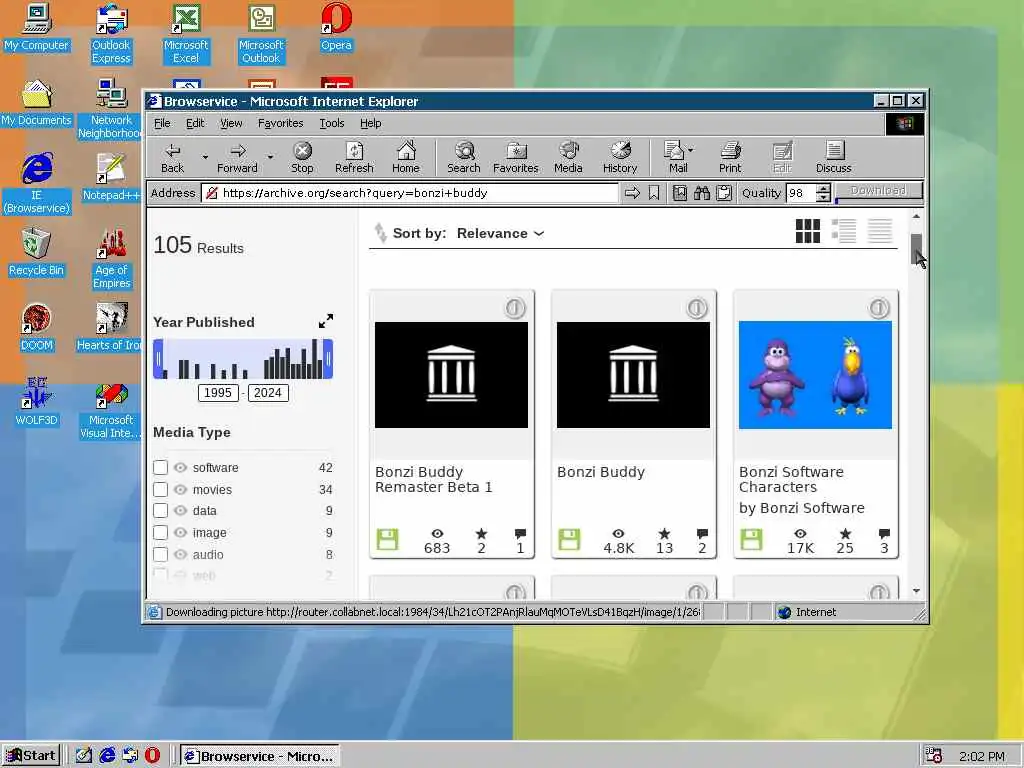The image size is (1024, 768).
Task: Open the Forward button dropdown arrow
Action: pyautogui.click(x=270, y=157)
